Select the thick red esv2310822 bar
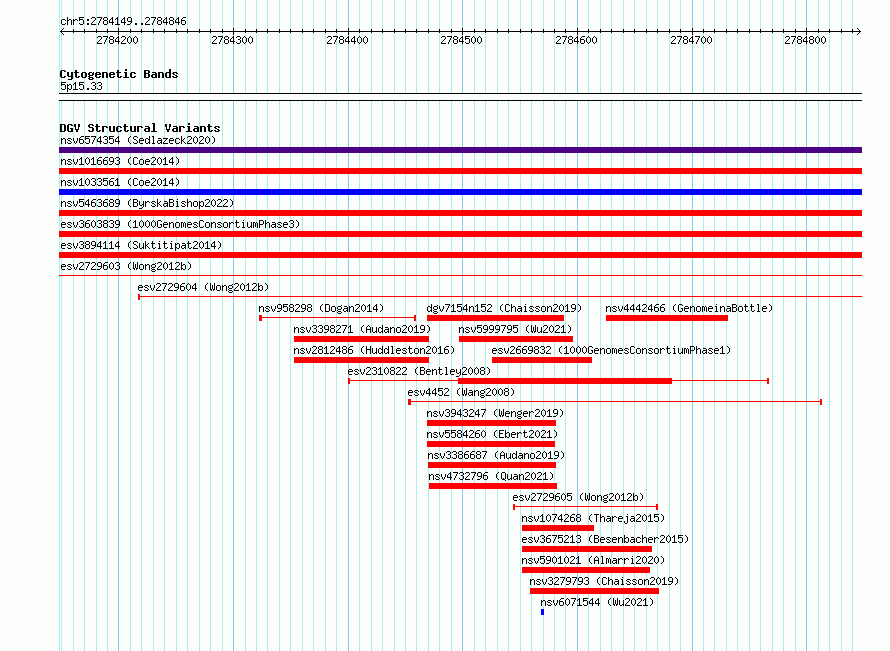Viewport: 890px width, 651px height. tap(565, 381)
